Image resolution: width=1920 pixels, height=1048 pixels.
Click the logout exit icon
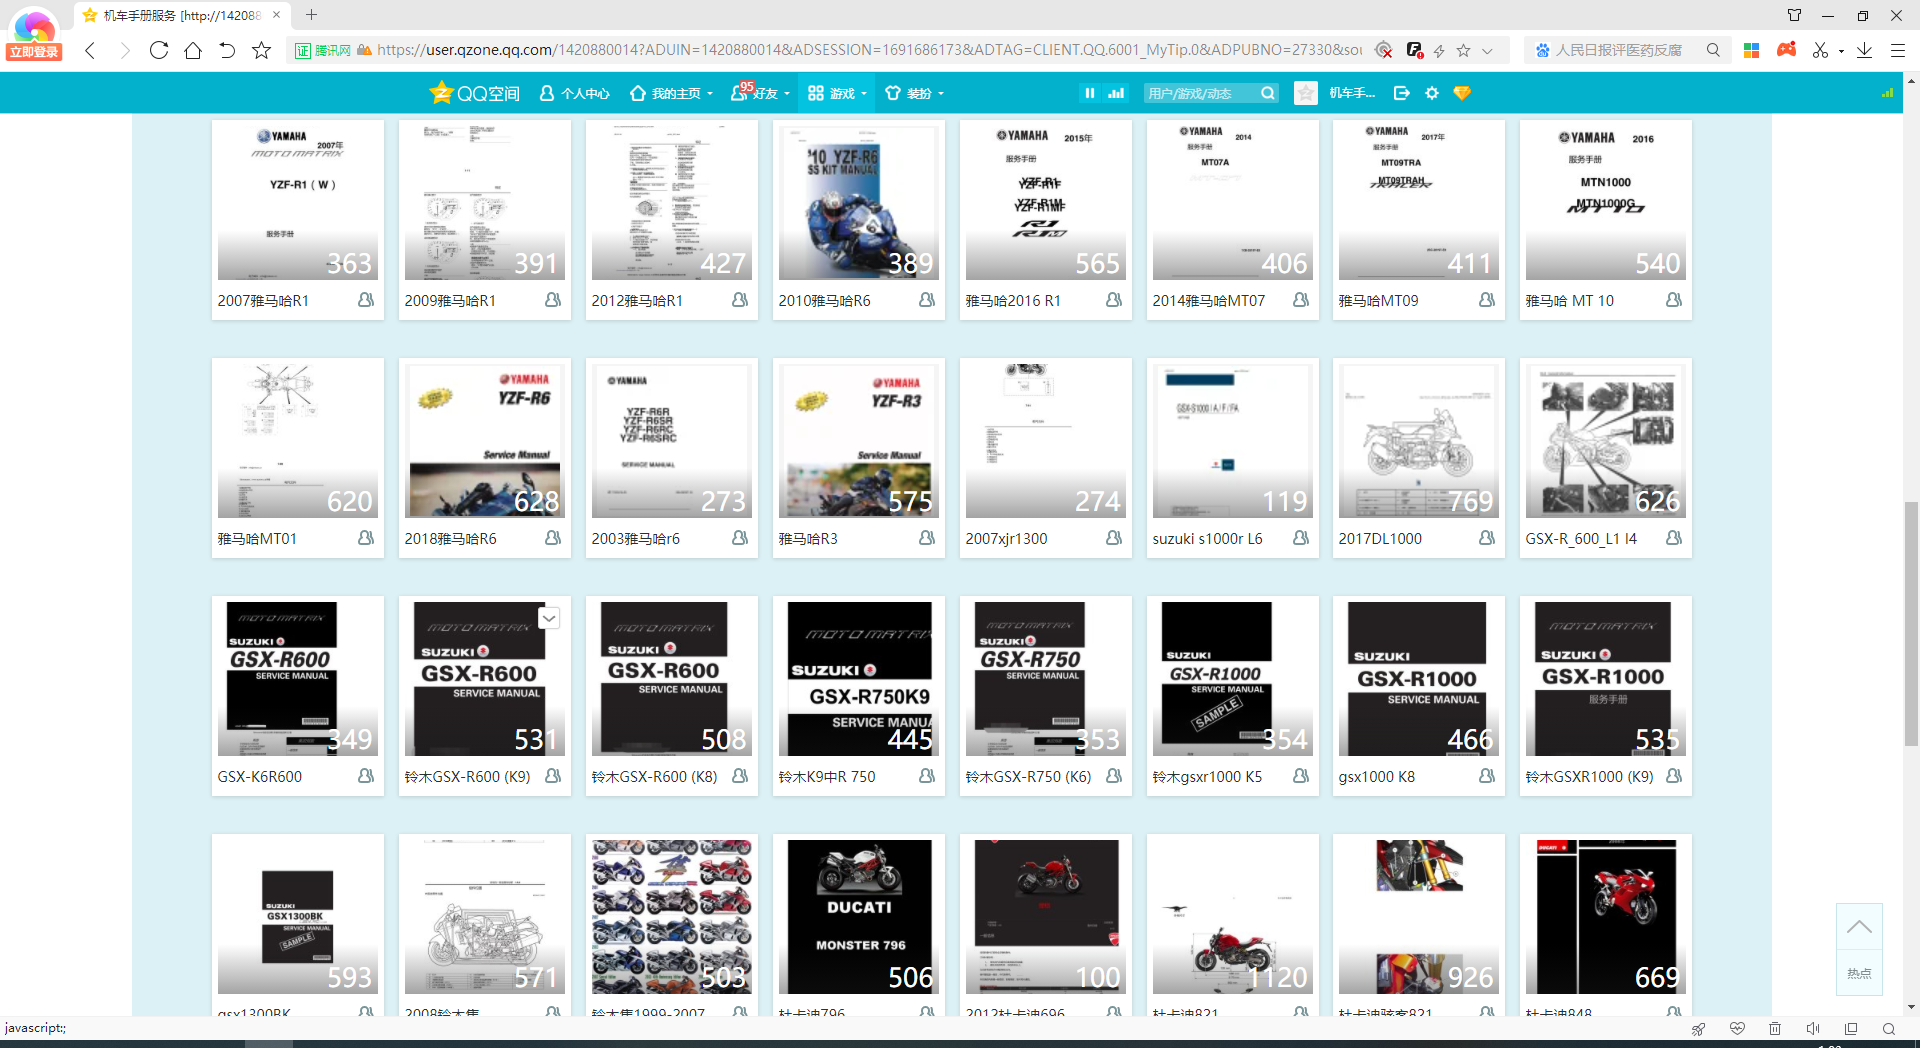(x=1402, y=93)
